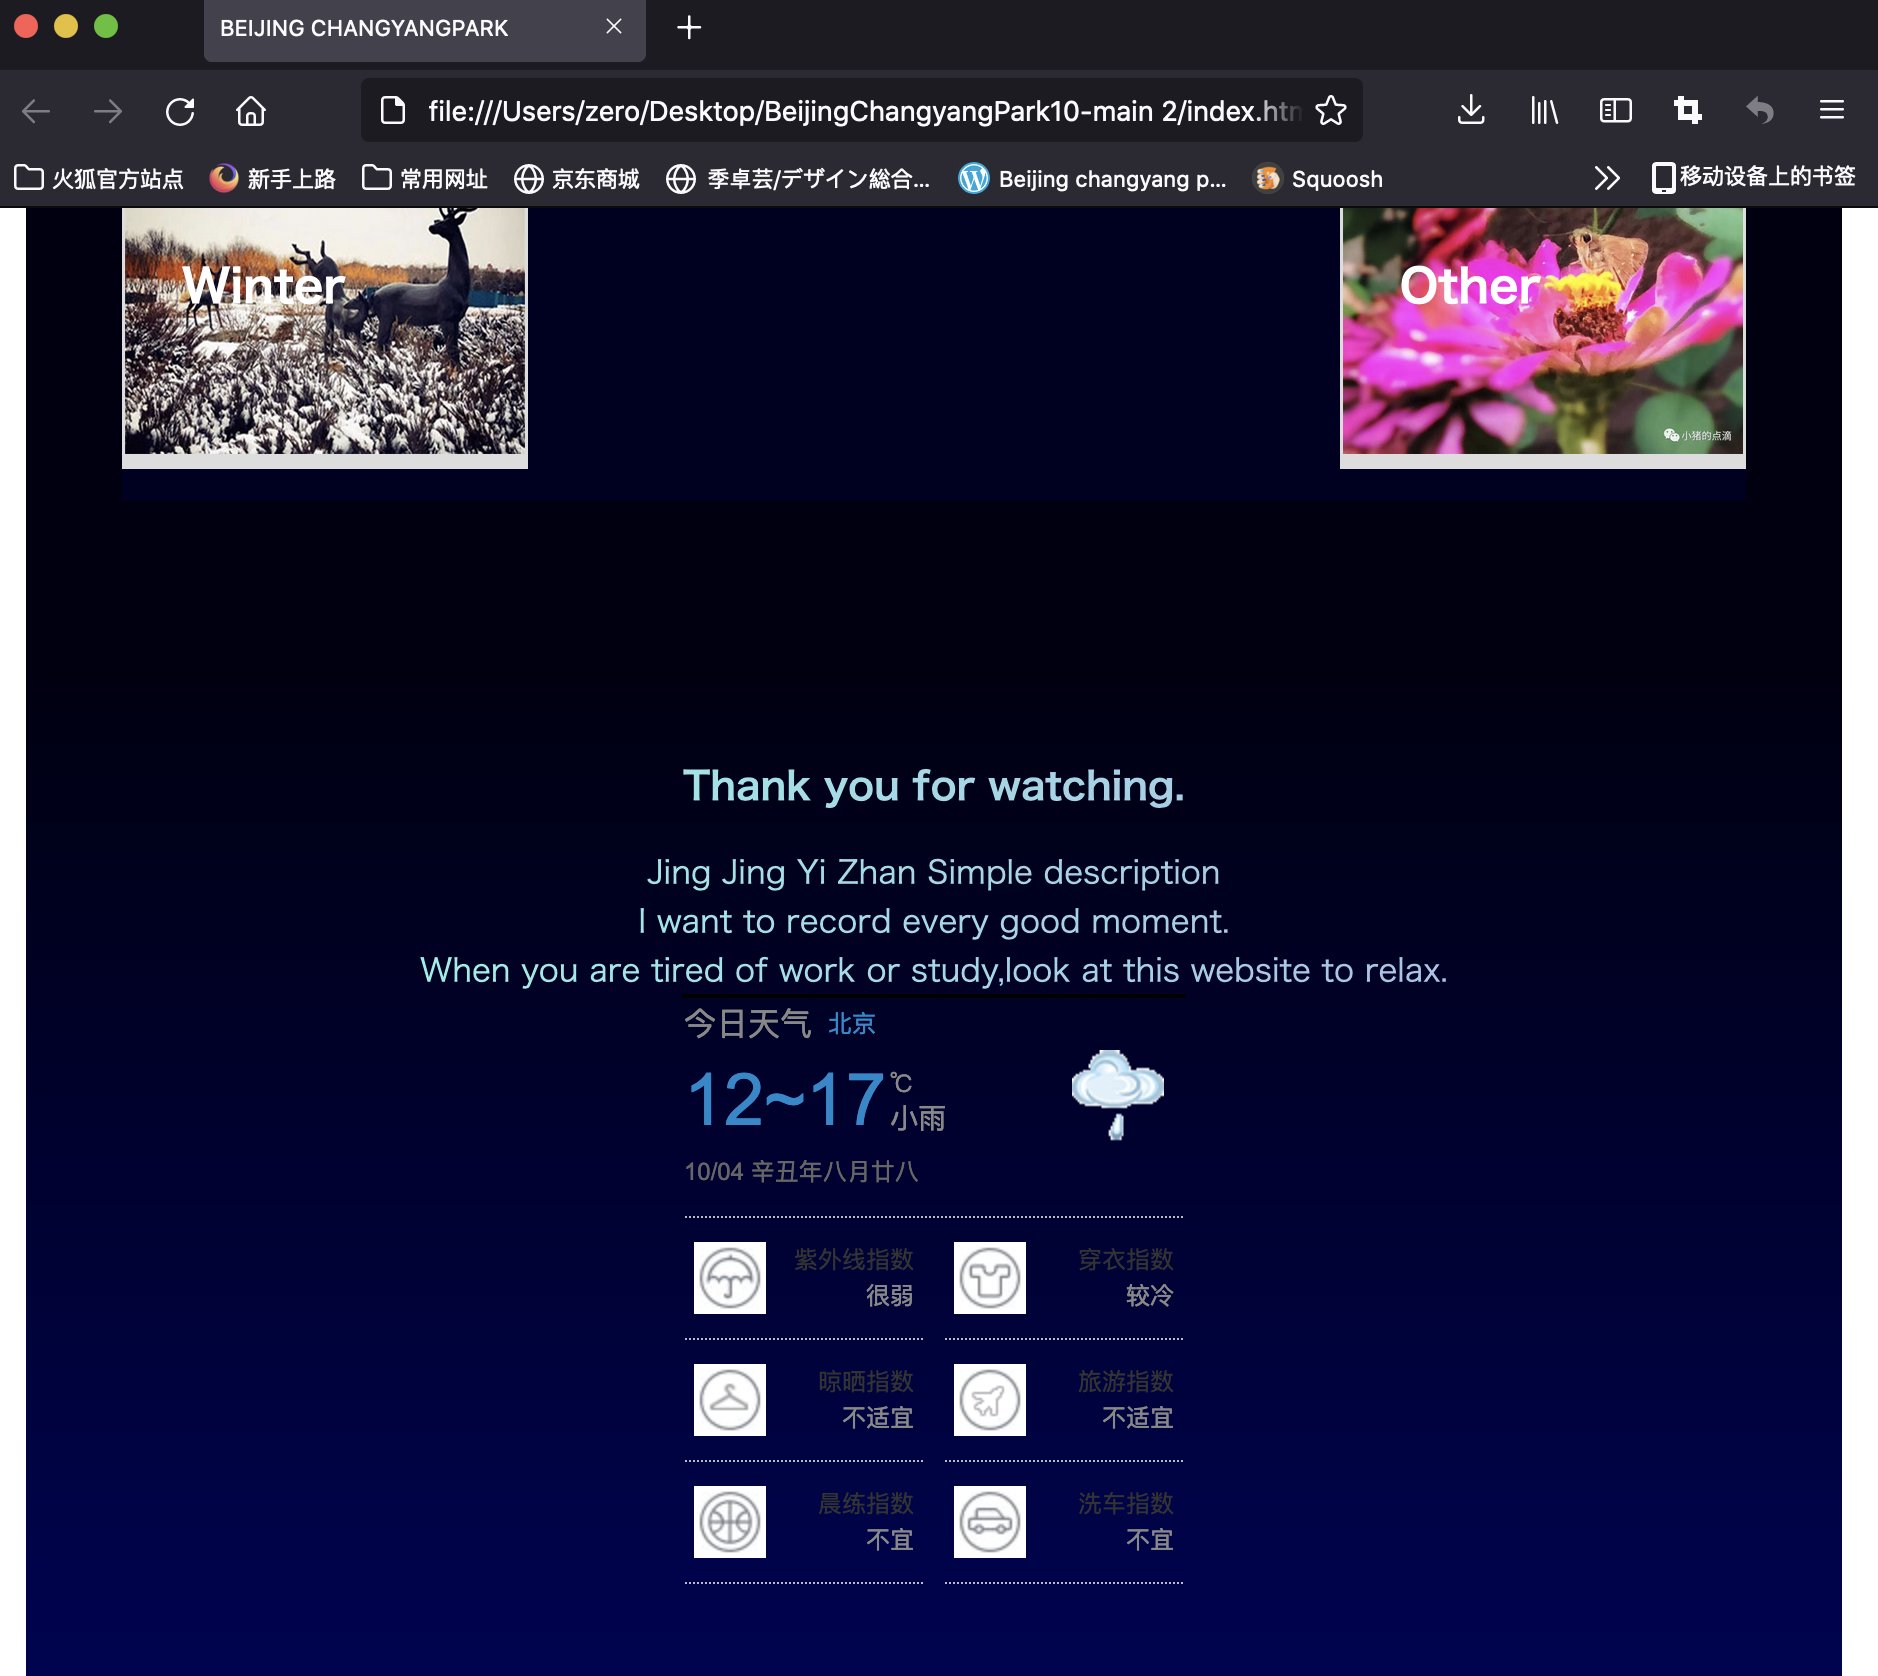The height and width of the screenshot is (1676, 1878).
Task: Open the Downloads panel
Action: click(x=1470, y=111)
